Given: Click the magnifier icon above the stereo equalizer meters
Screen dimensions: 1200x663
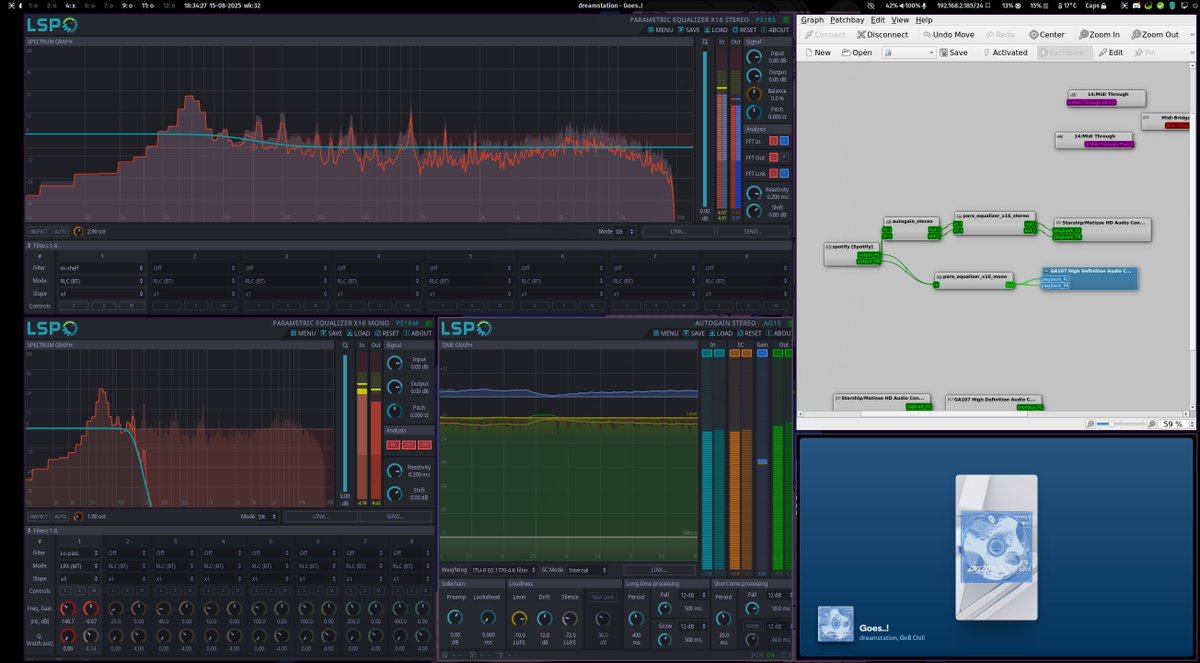Looking at the screenshot, I should point(704,42).
